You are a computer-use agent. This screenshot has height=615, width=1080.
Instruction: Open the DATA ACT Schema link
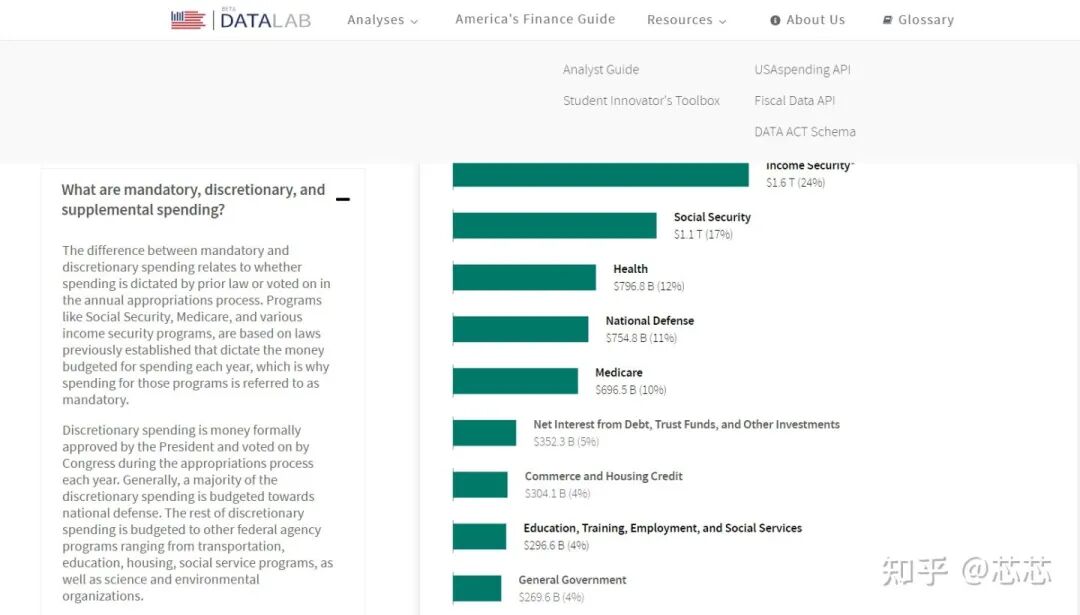pos(805,132)
